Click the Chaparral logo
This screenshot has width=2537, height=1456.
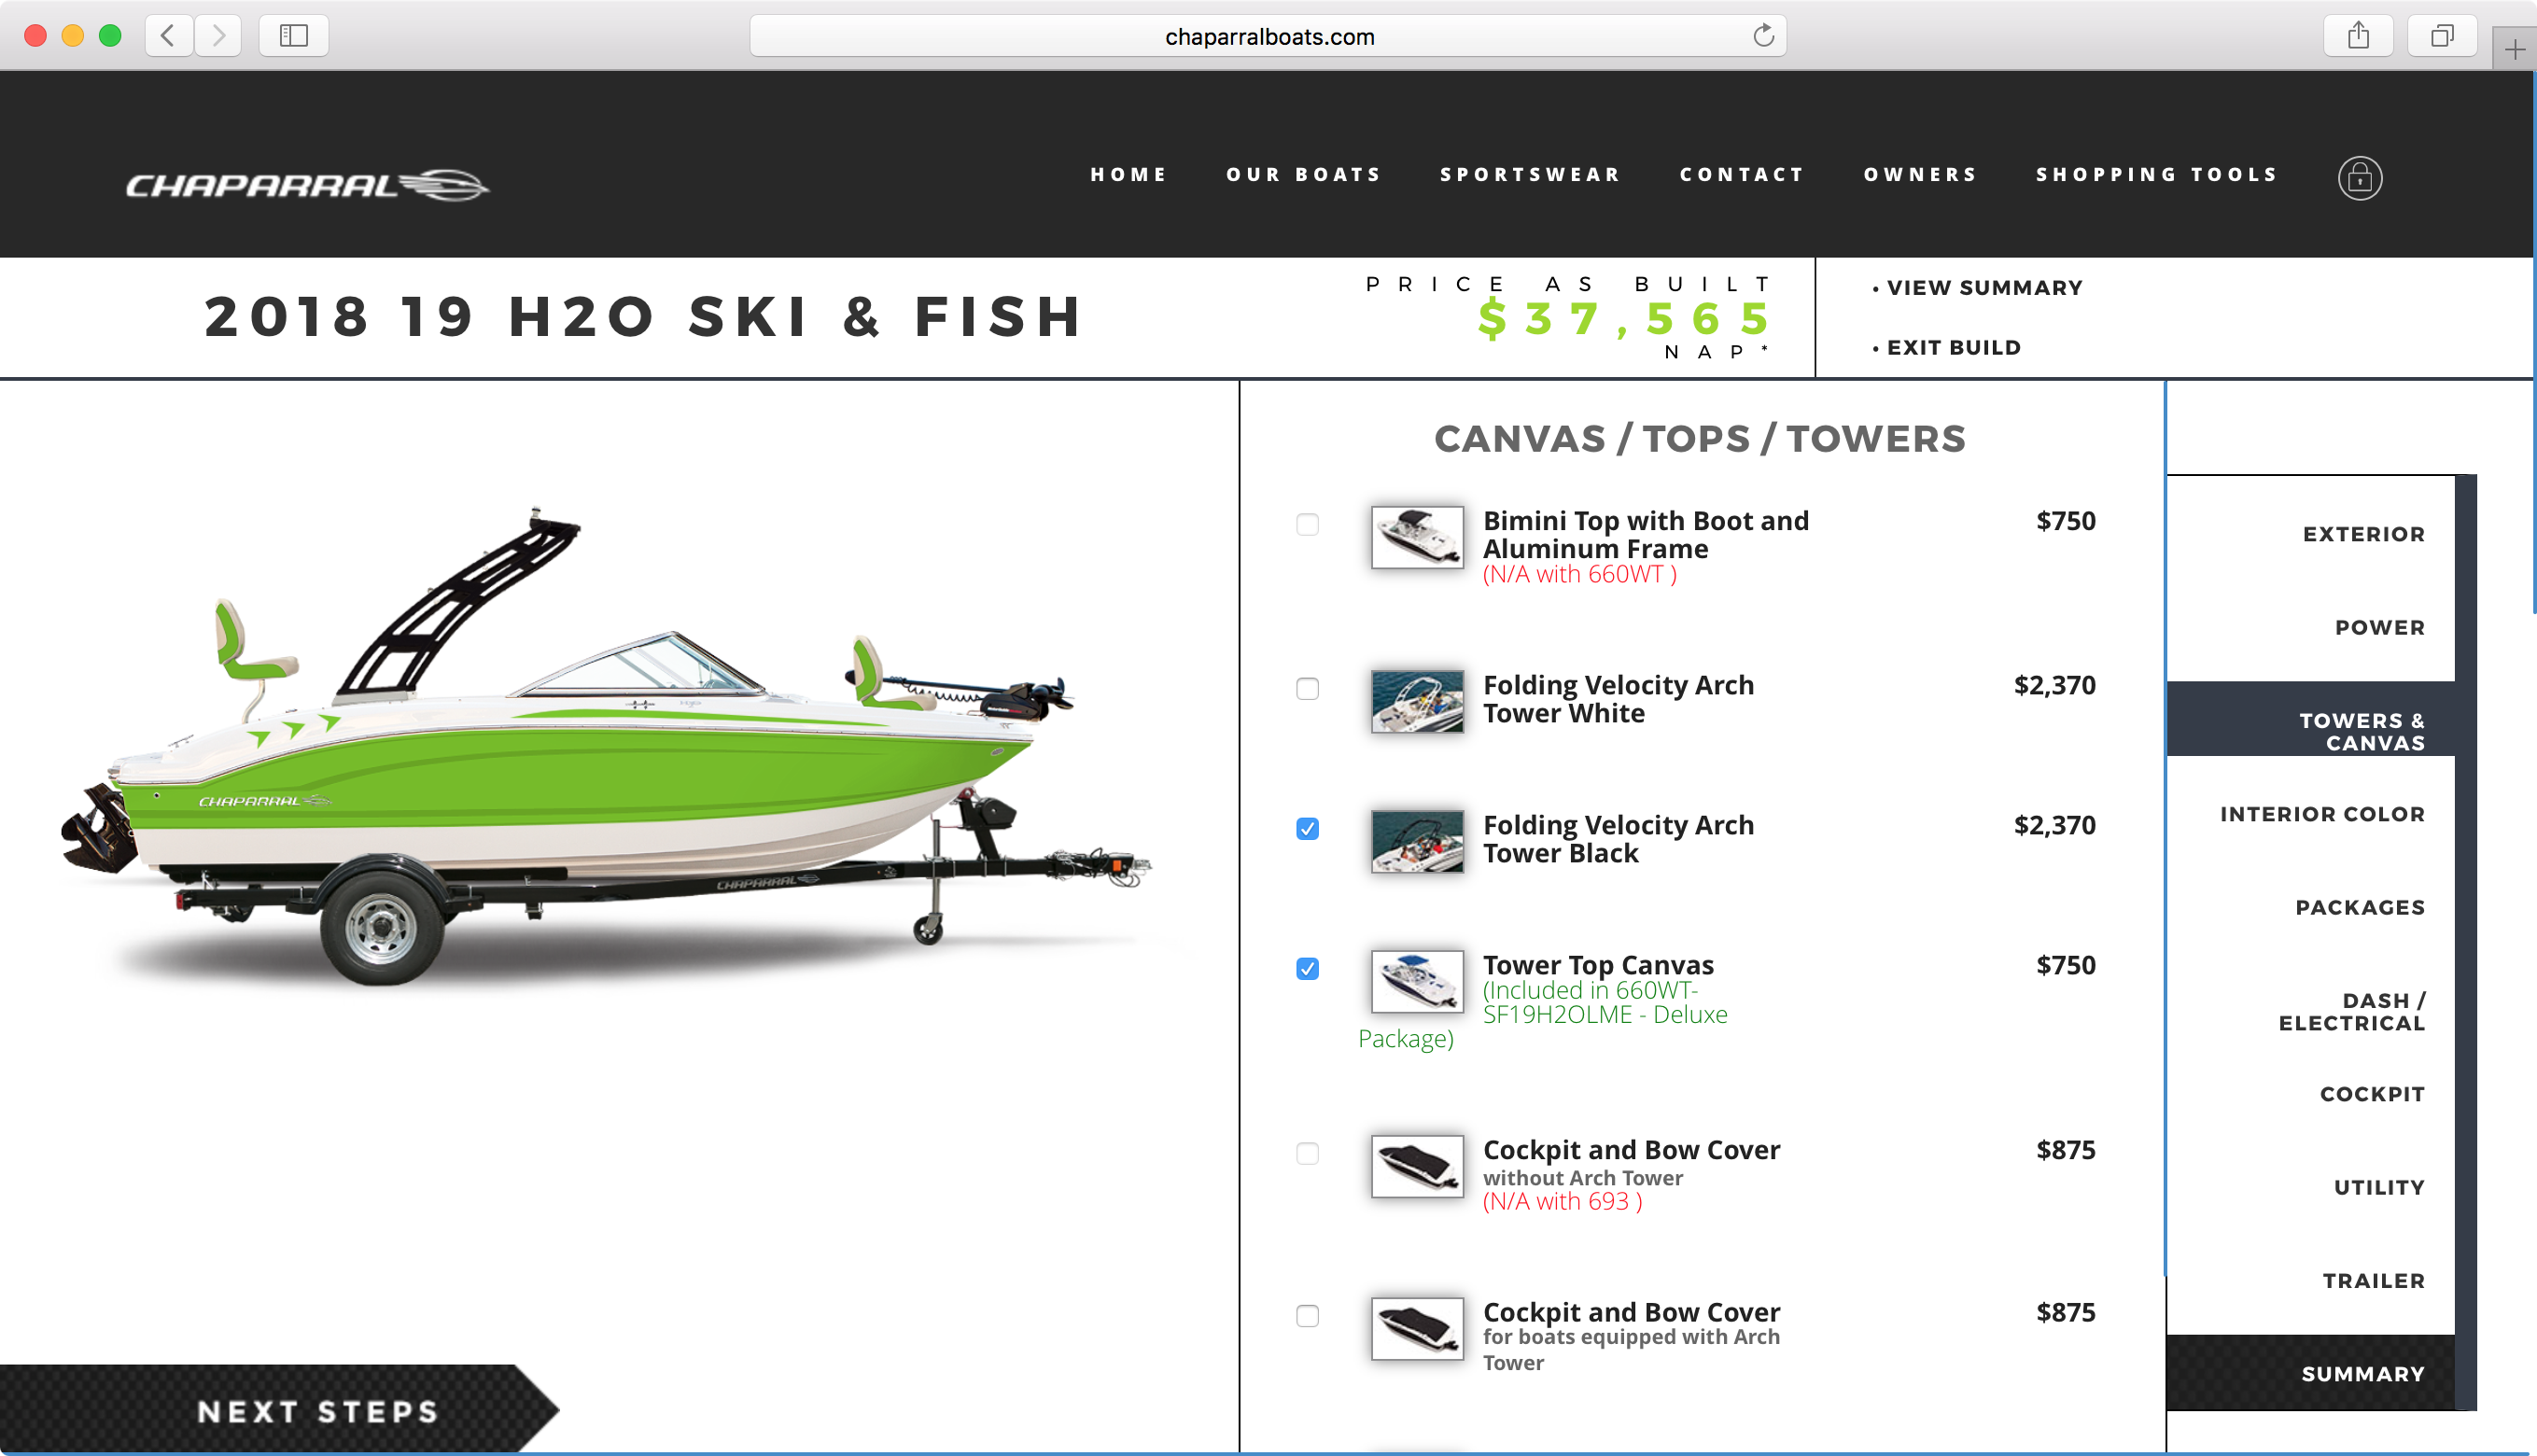[307, 185]
